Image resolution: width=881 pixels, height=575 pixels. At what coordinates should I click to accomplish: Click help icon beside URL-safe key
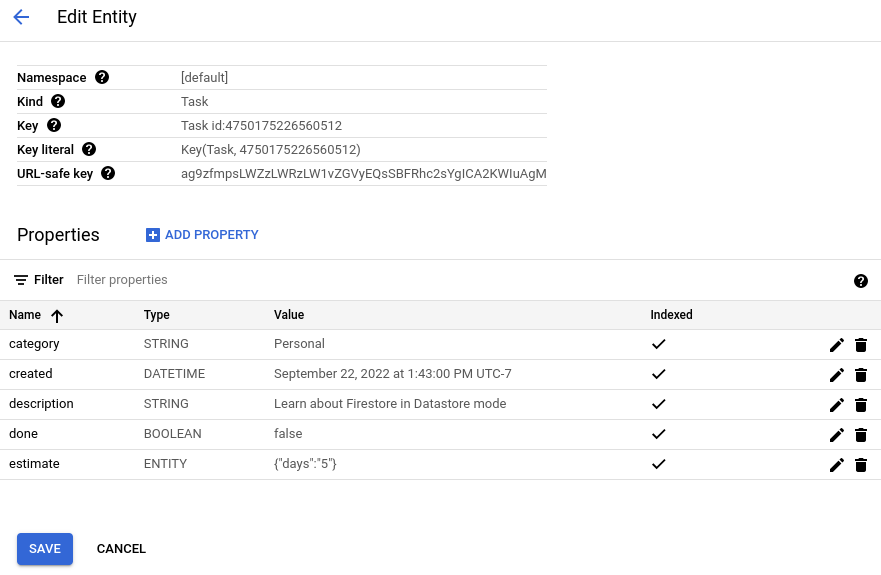coord(108,174)
